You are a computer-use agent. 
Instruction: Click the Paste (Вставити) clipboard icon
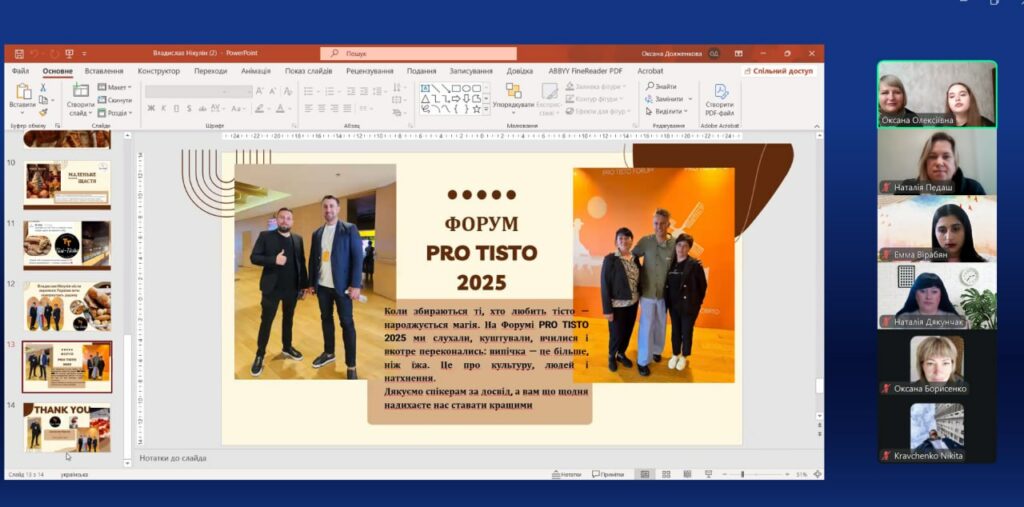tap(22, 93)
